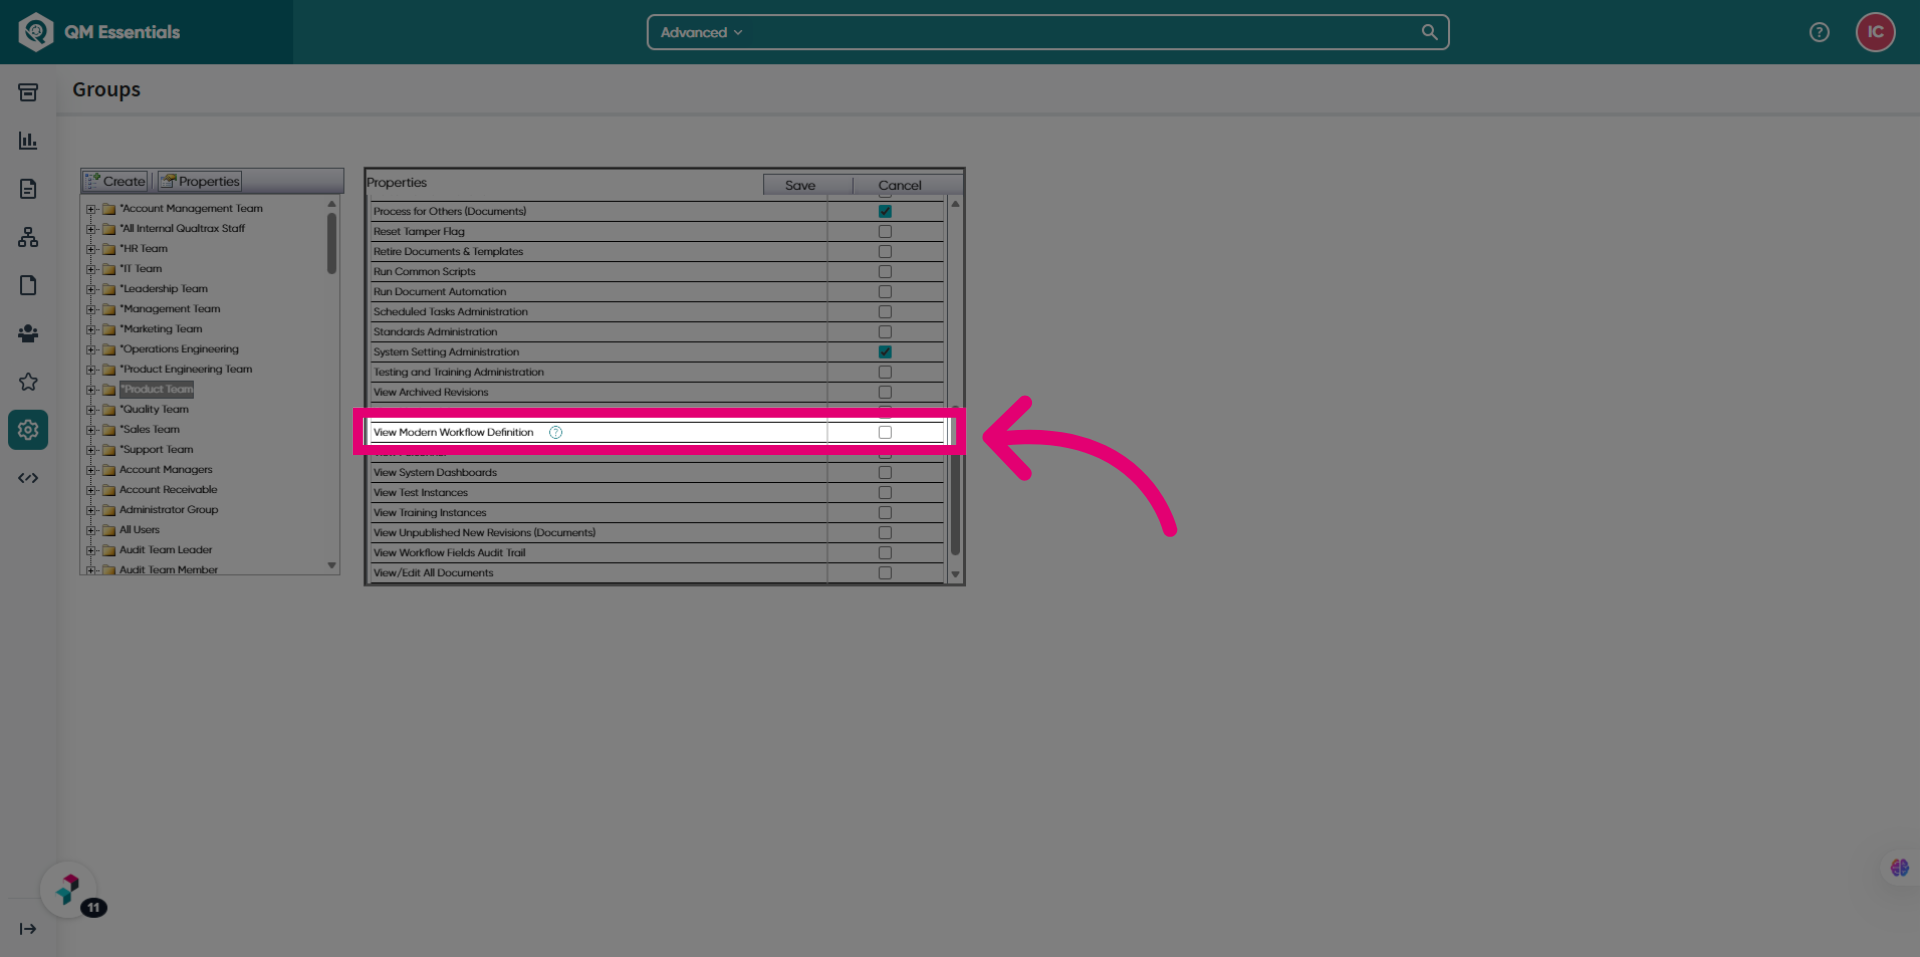
Task: Check View Modern Workflow Definition
Action: 885,432
